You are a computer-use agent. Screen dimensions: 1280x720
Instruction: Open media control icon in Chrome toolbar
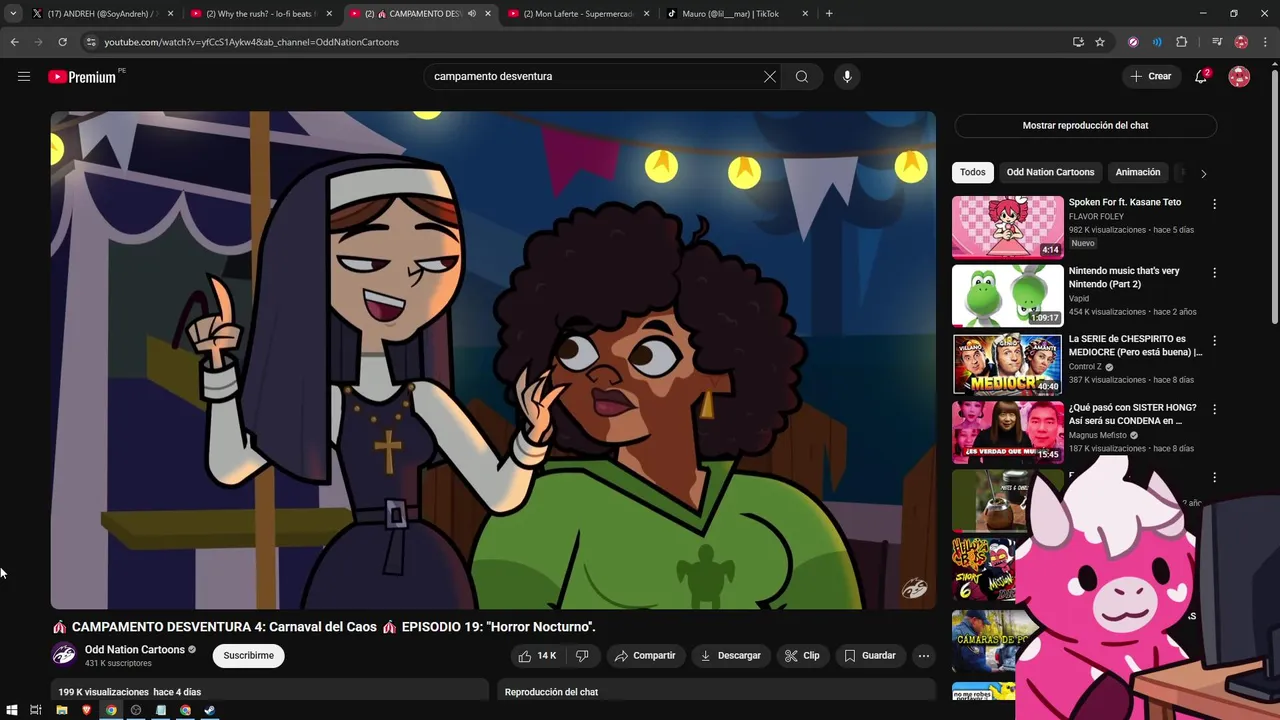pyautogui.click(x=1217, y=42)
